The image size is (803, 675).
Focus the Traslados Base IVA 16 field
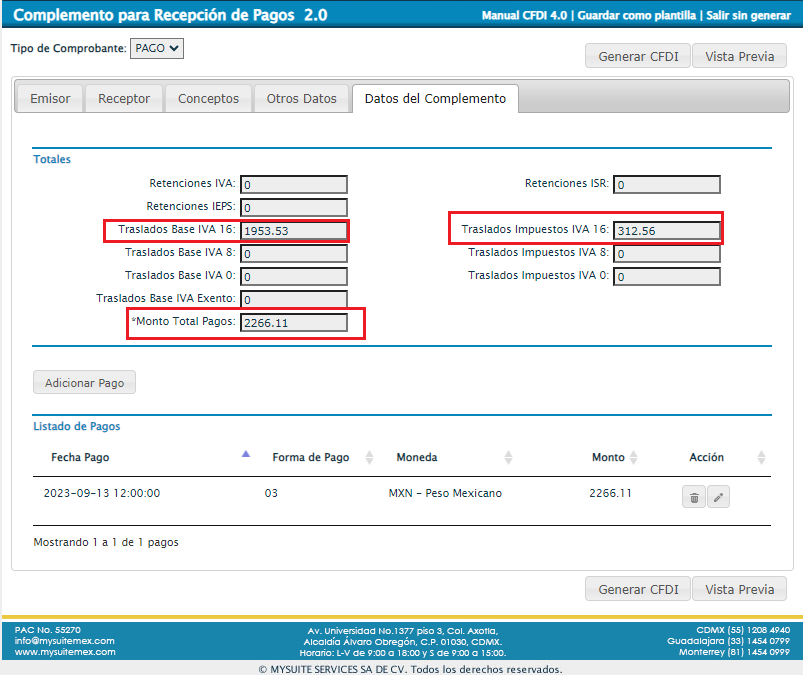[x=294, y=231]
